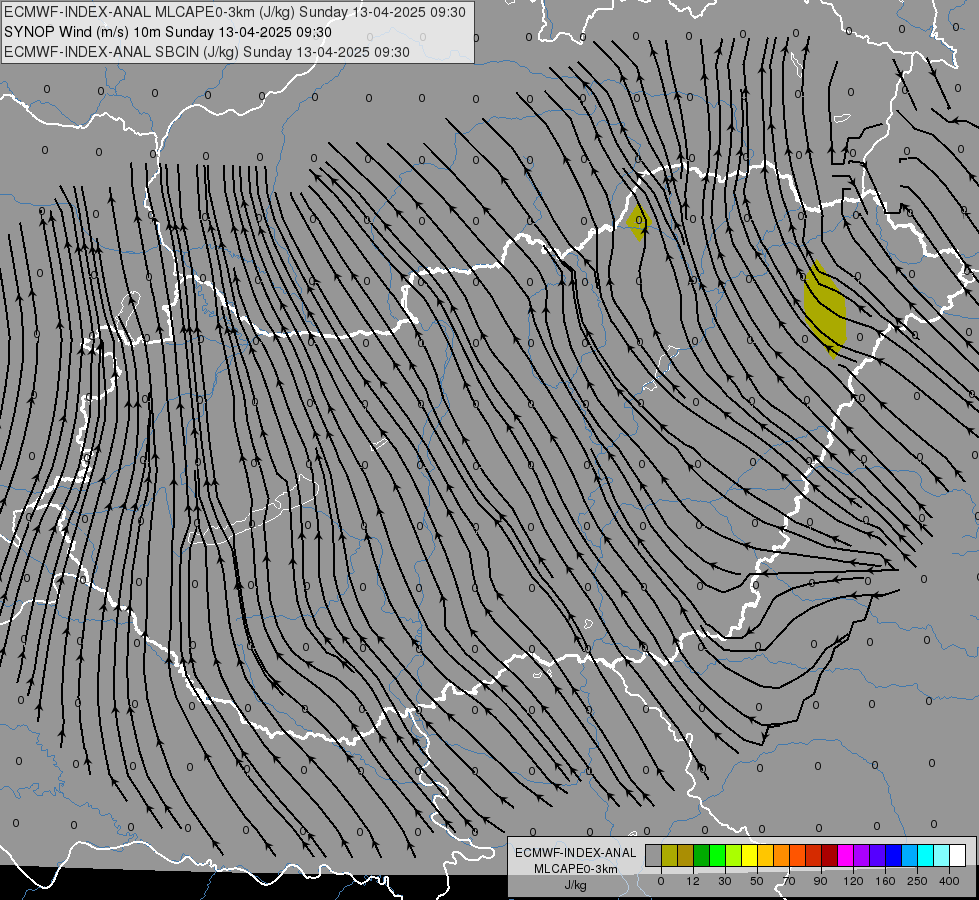Click the legend value '250'

tap(917, 881)
